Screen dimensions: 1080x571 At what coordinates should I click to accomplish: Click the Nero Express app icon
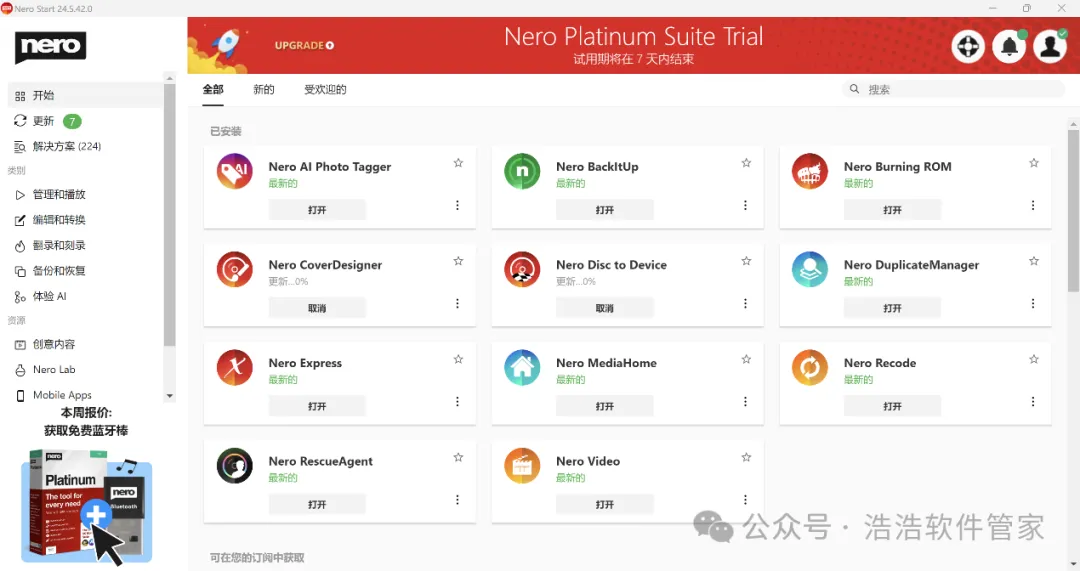235,368
